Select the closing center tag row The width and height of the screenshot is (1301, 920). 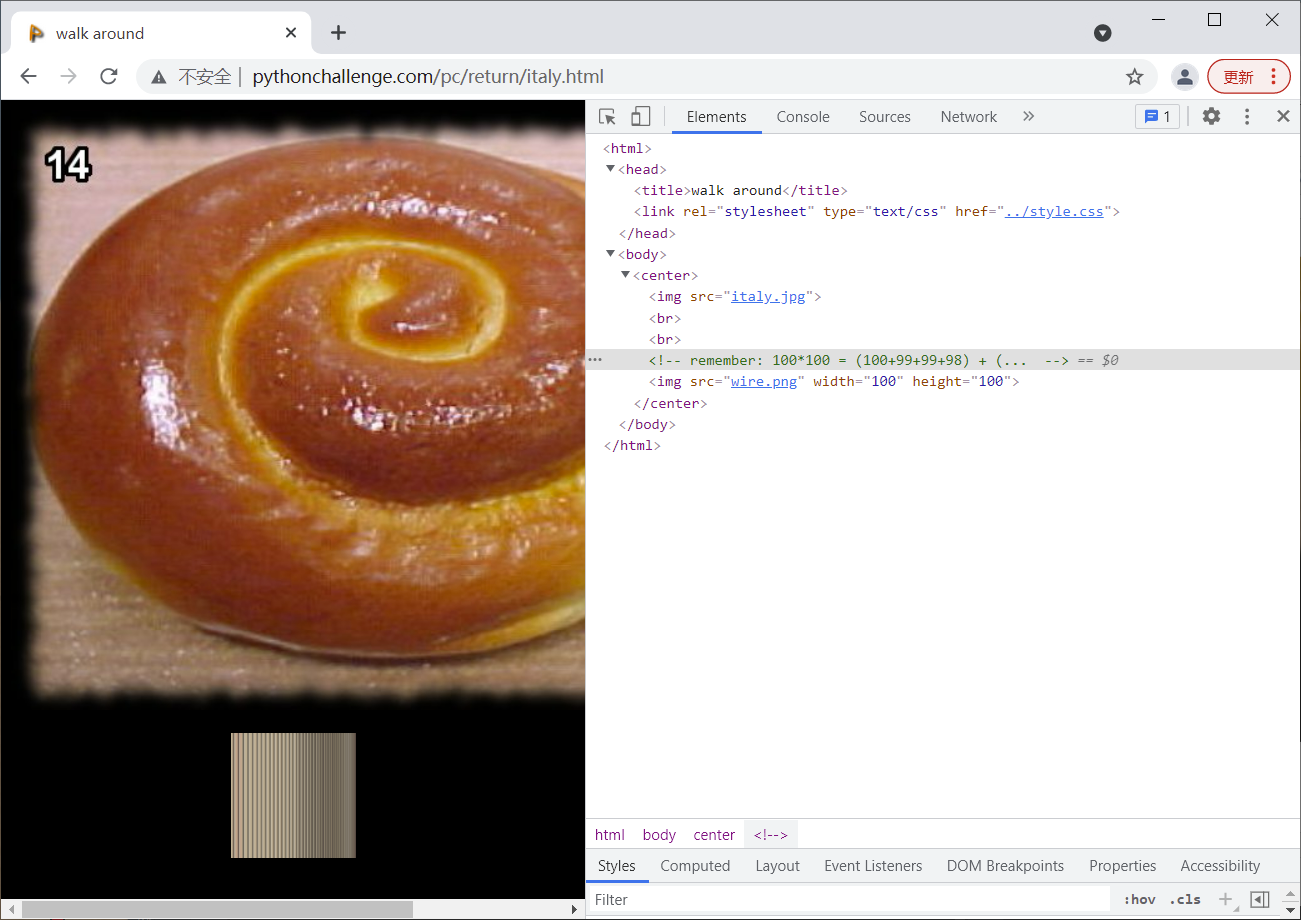pyautogui.click(x=670, y=403)
